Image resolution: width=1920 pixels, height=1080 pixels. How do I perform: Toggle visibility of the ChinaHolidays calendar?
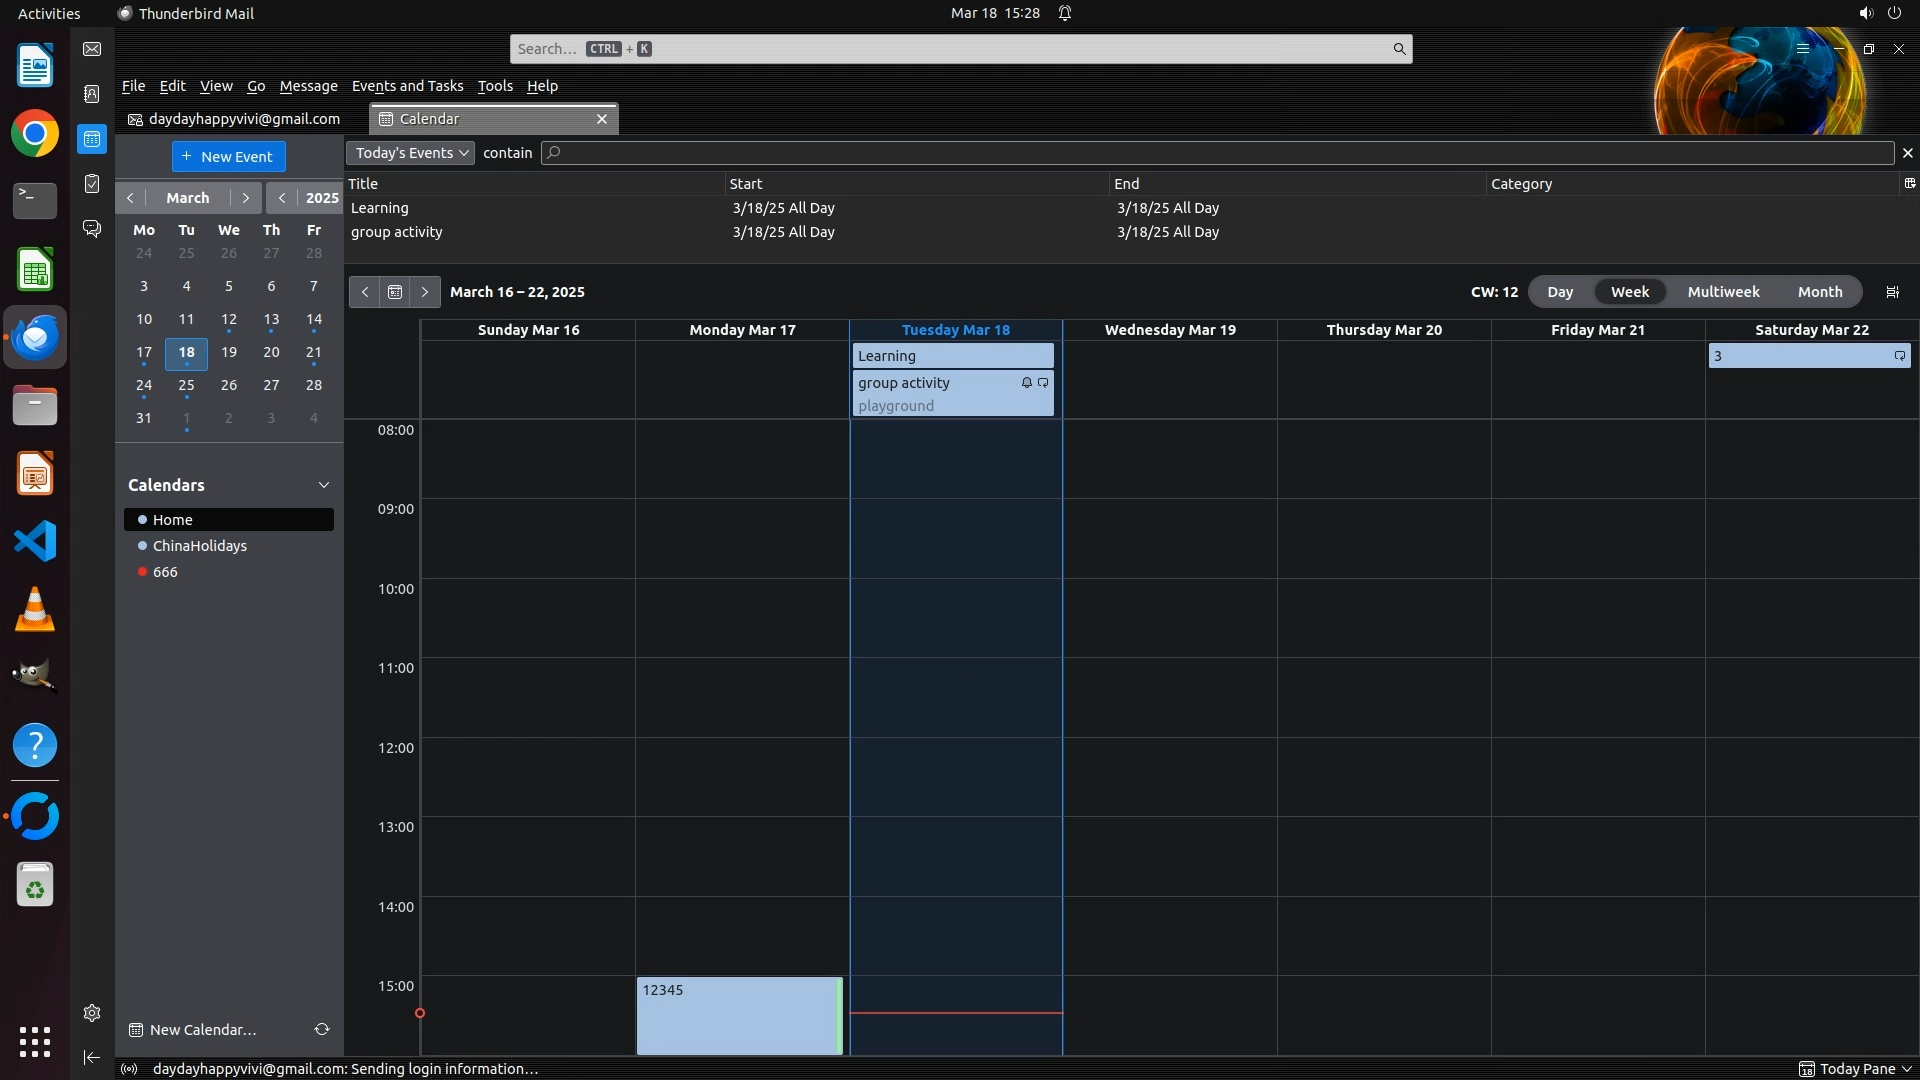(x=143, y=546)
